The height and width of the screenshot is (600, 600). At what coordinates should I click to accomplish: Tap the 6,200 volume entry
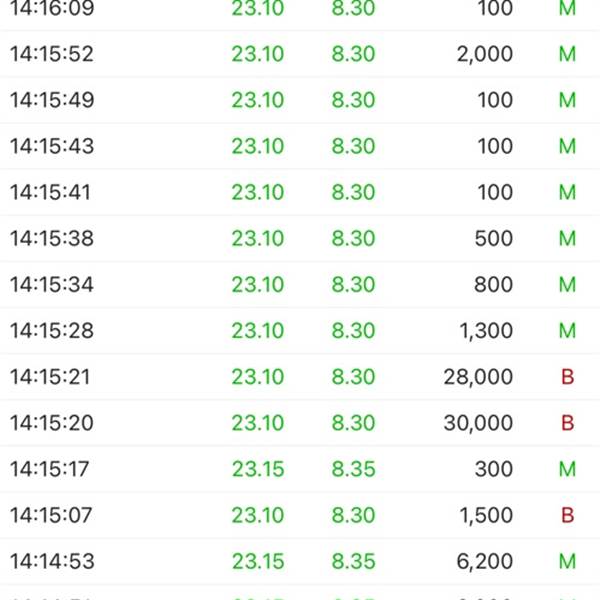[x=485, y=561]
